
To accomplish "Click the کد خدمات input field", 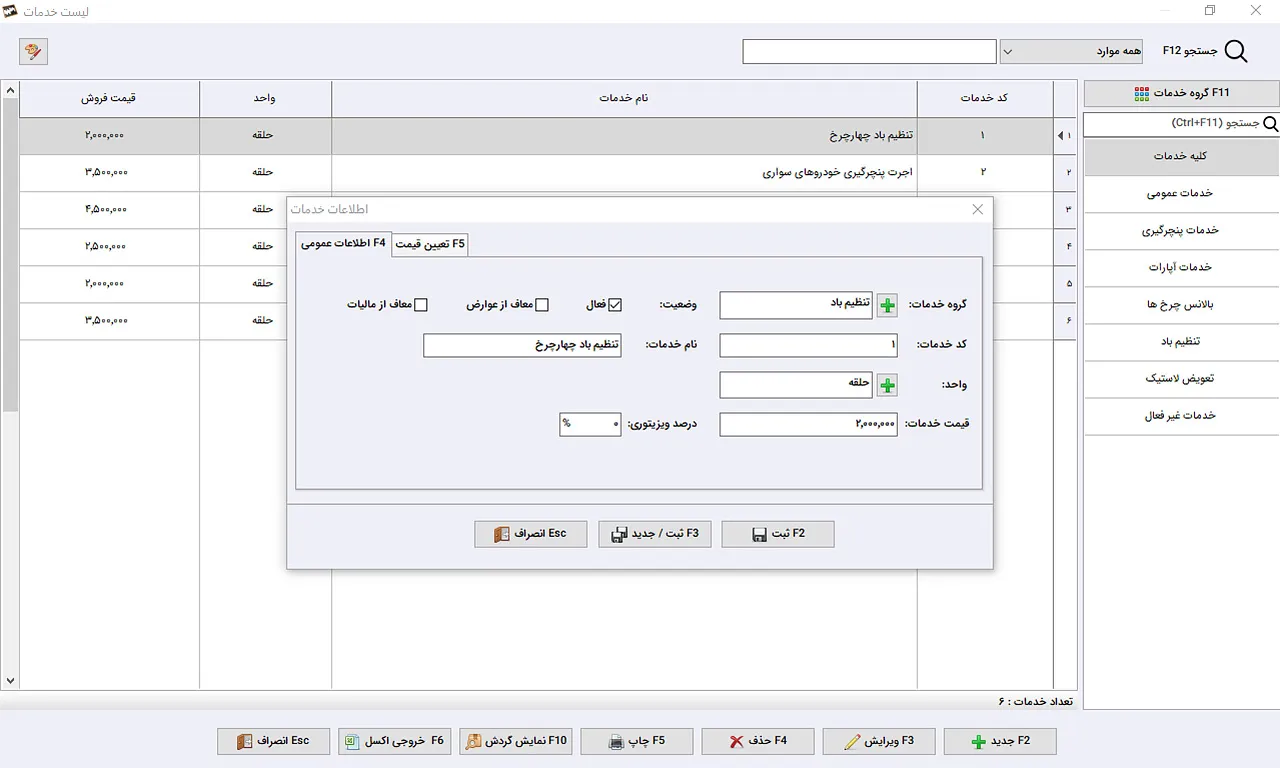I will (x=809, y=345).
